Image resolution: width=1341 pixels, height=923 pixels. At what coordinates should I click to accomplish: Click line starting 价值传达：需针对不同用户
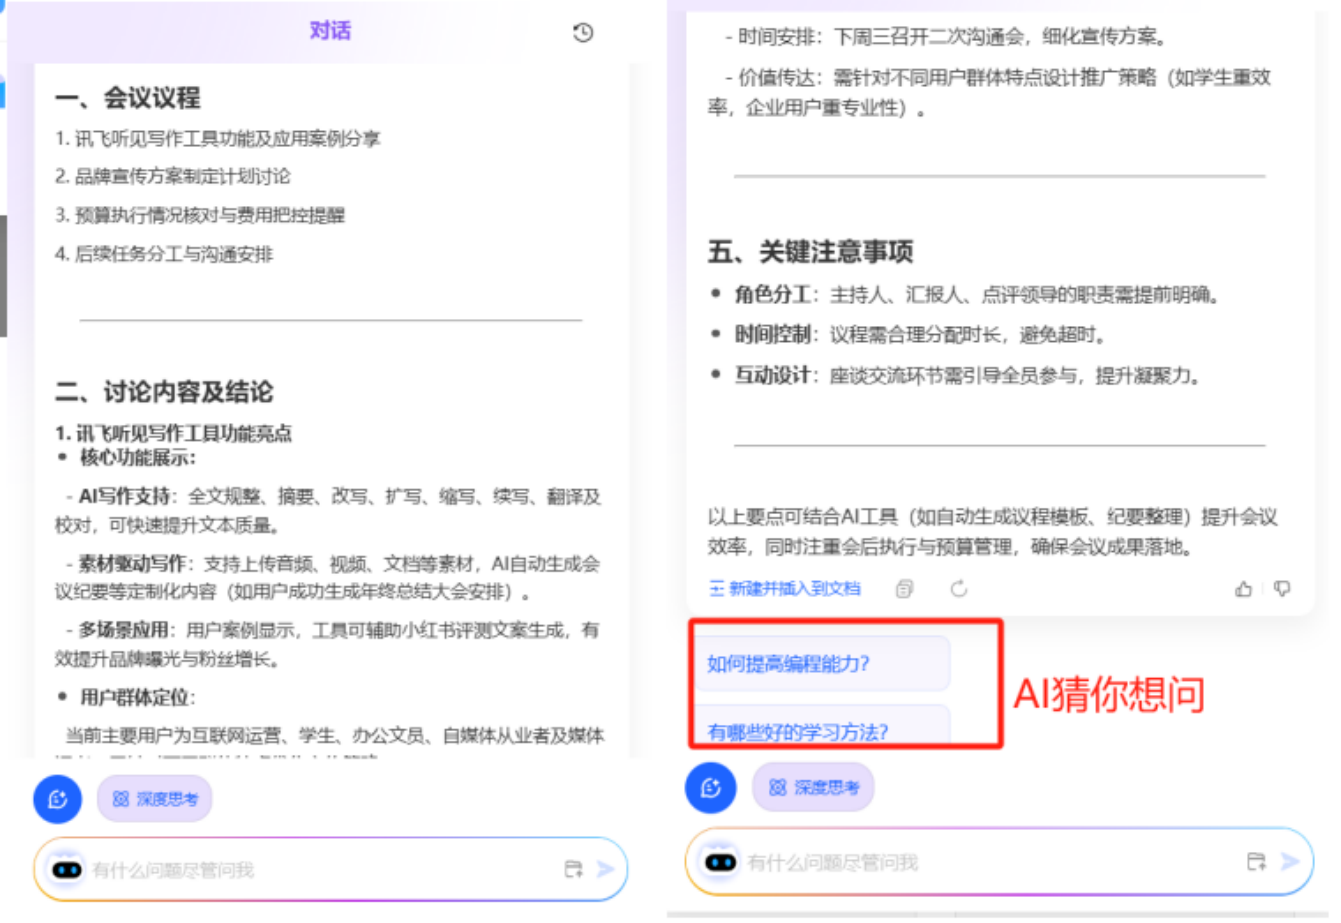pyautogui.click(x=989, y=92)
